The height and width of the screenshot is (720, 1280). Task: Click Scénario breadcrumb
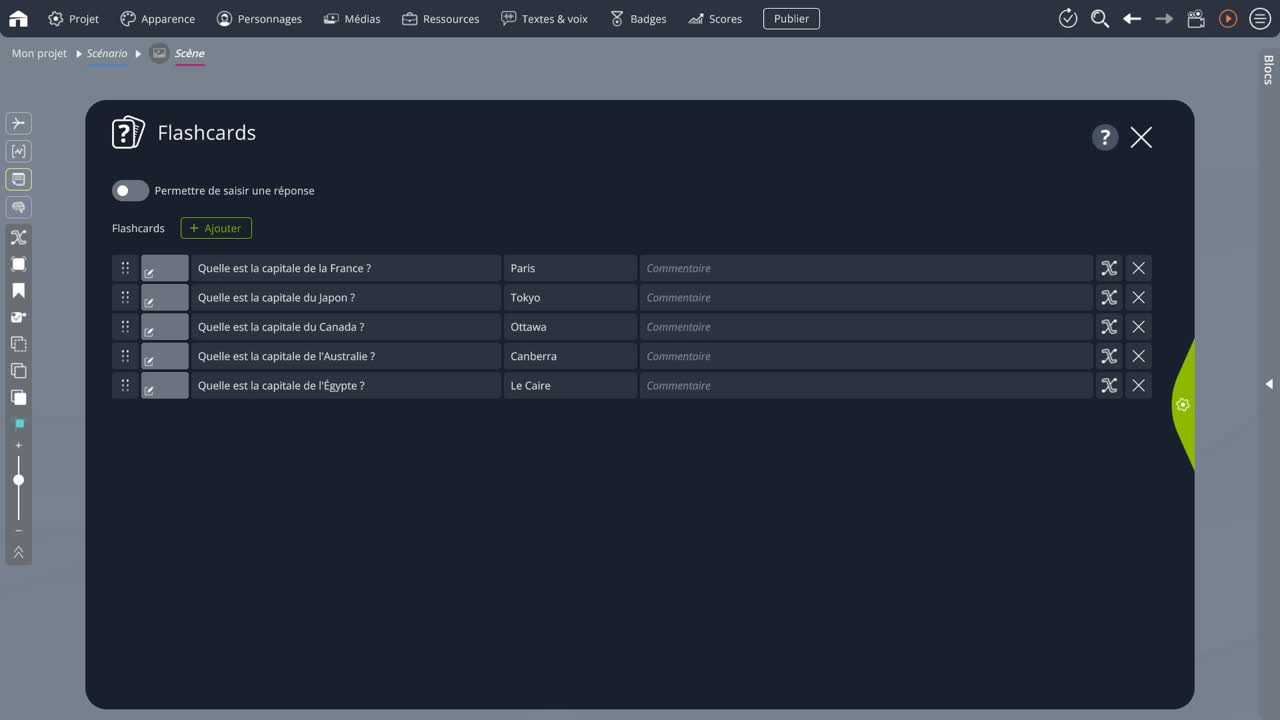point(107,53)
